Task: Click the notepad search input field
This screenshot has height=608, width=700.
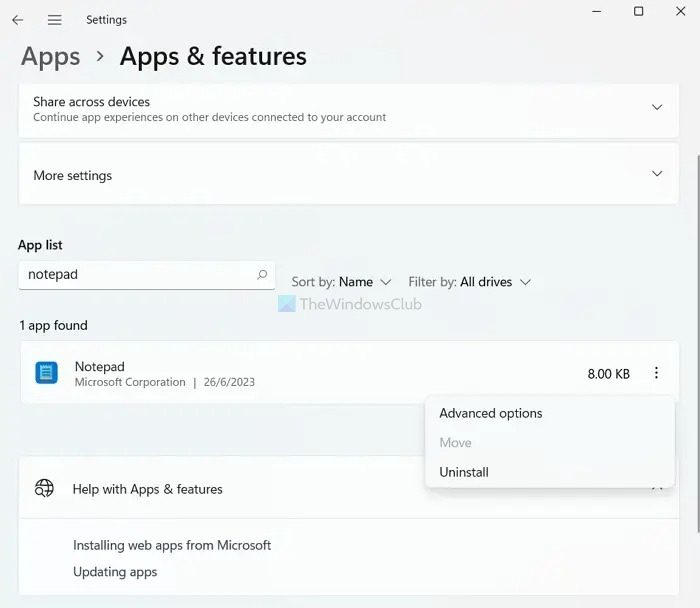Action: click(147, 275)
